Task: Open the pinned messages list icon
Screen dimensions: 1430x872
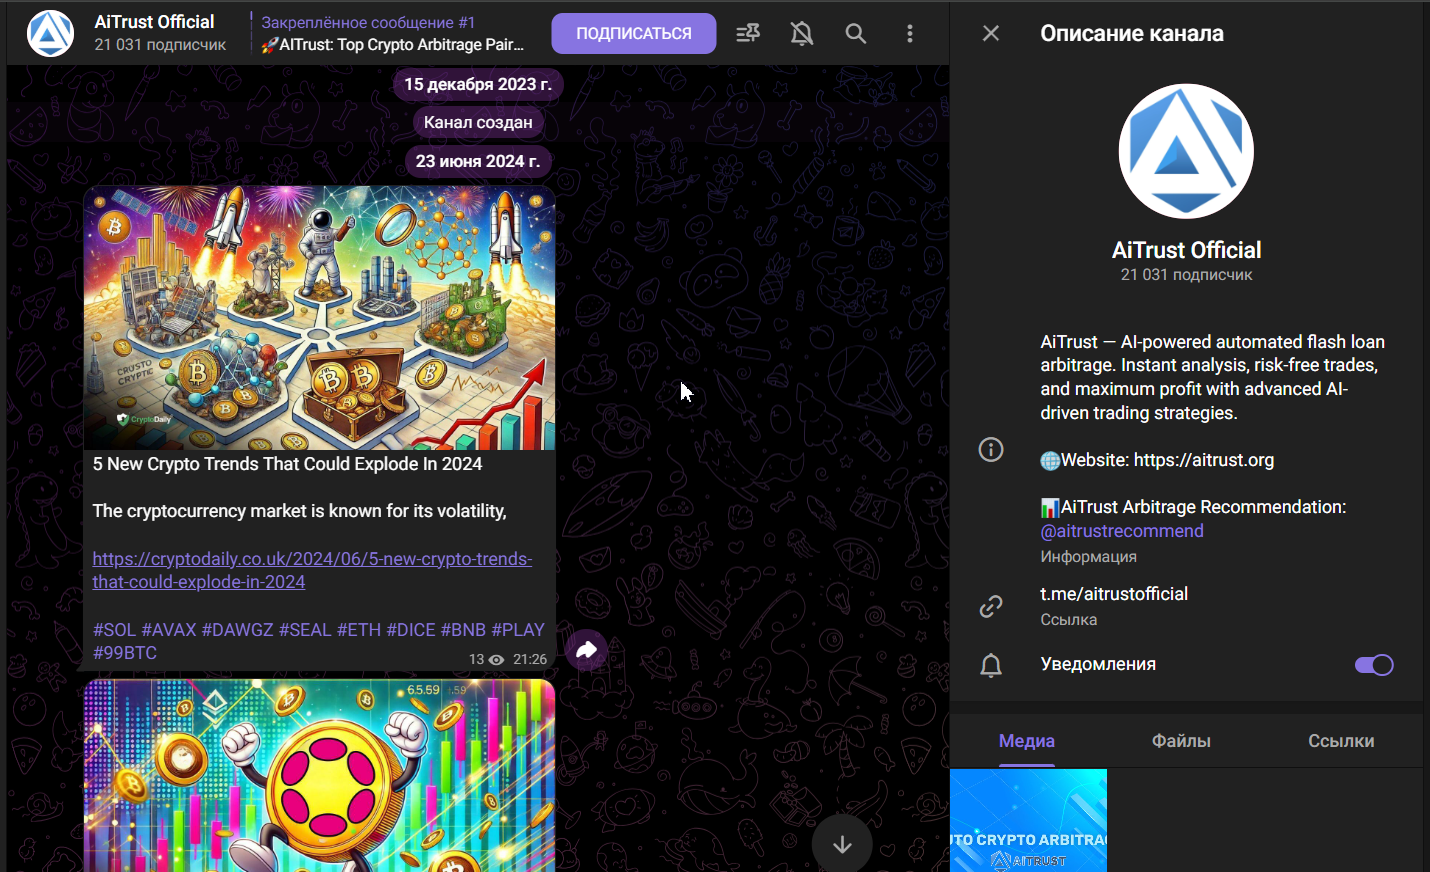Action: coord(748,33)
